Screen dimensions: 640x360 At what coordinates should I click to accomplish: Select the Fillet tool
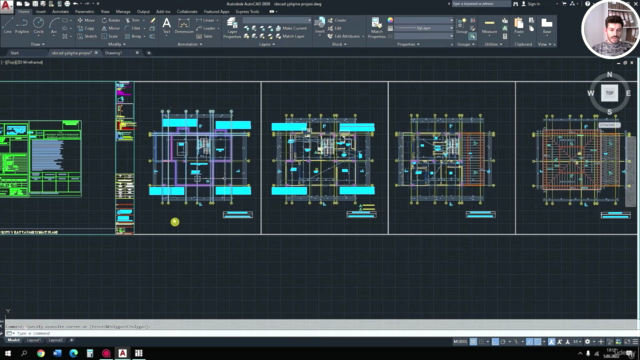pyautogui.click(x=132, y=28)
